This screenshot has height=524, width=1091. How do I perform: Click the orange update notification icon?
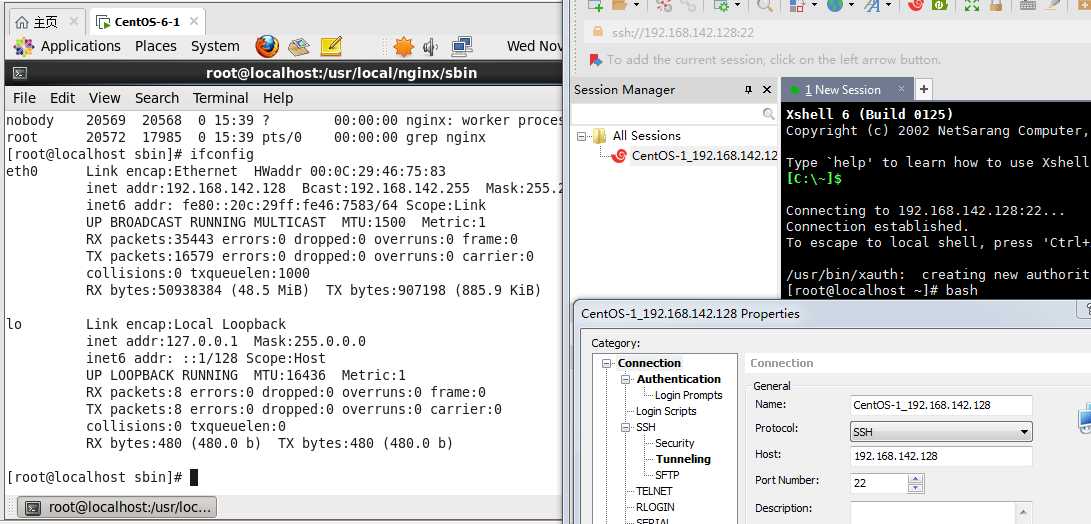[x=403, y=47]
